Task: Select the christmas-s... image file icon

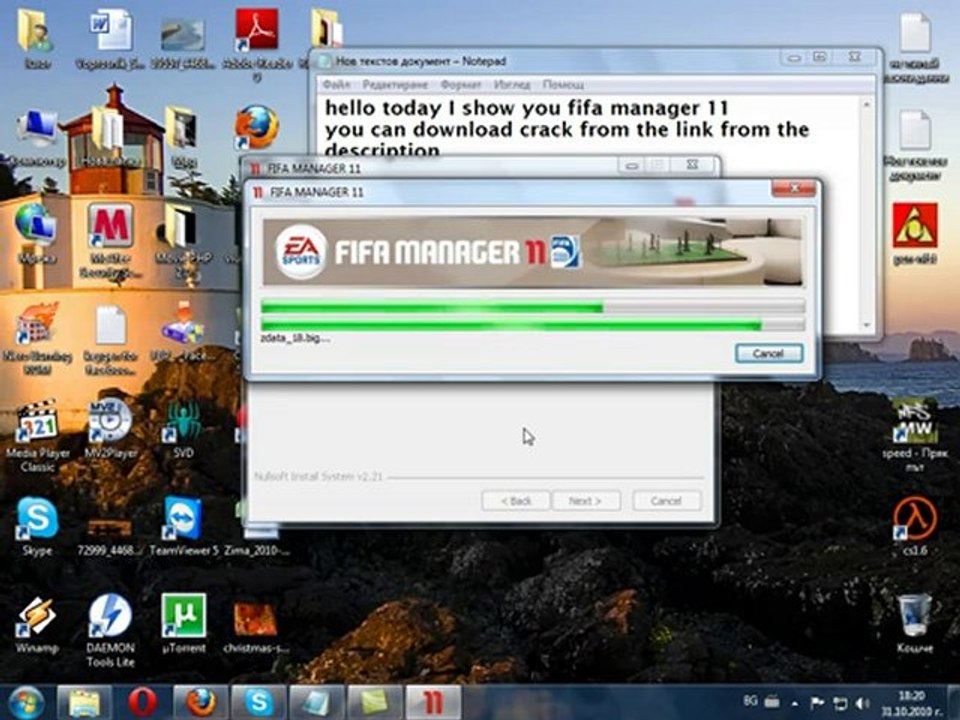Action: tap(256, 626)
